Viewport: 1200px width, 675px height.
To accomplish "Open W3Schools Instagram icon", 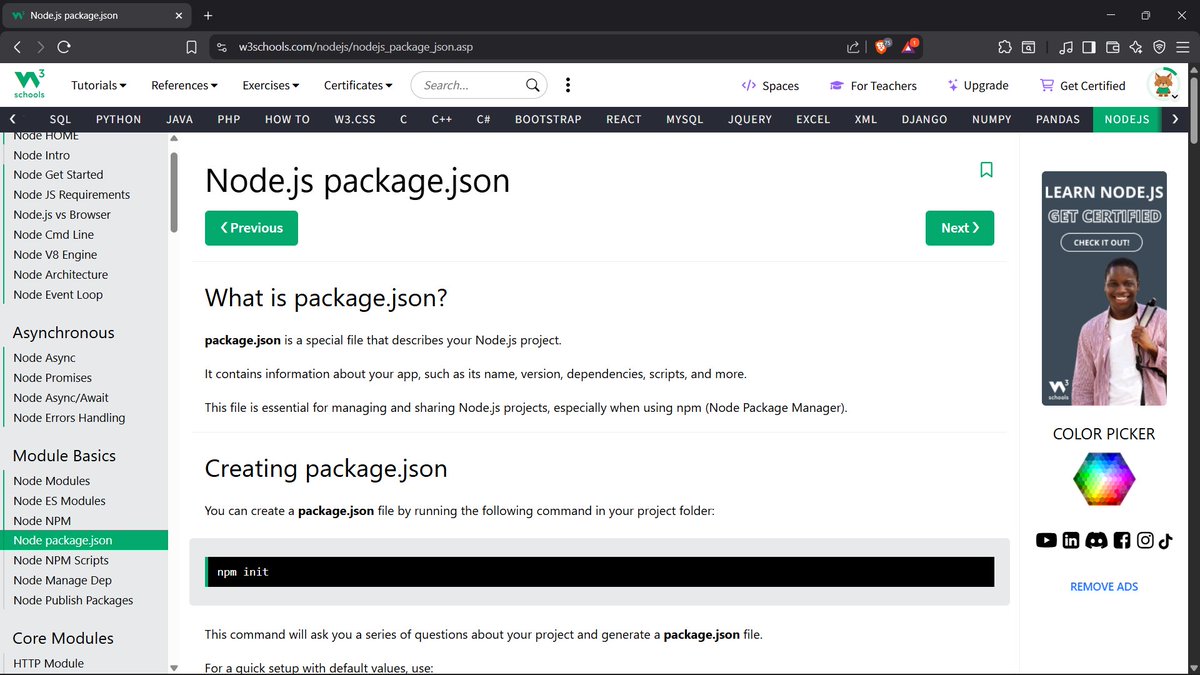I will 1145,540.
